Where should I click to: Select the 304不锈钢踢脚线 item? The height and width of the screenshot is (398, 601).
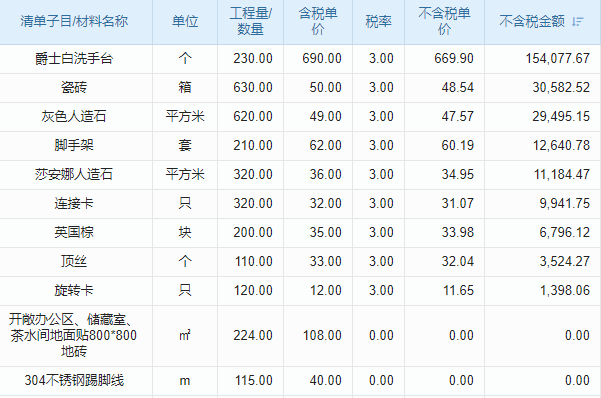coord(74,380)
